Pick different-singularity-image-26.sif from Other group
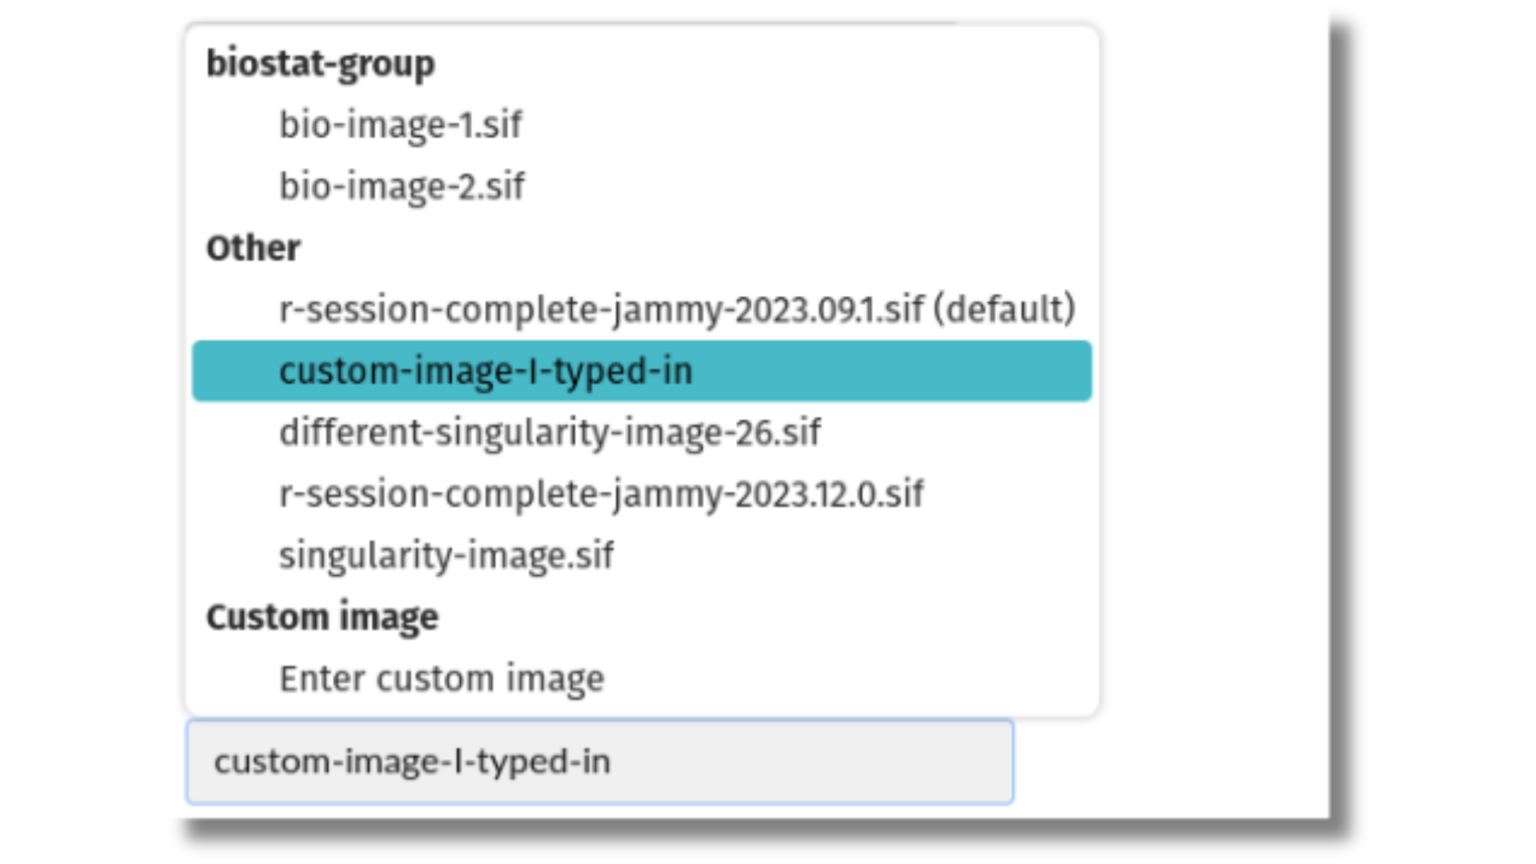1536x864 pixels. click(x=550, y=432)
